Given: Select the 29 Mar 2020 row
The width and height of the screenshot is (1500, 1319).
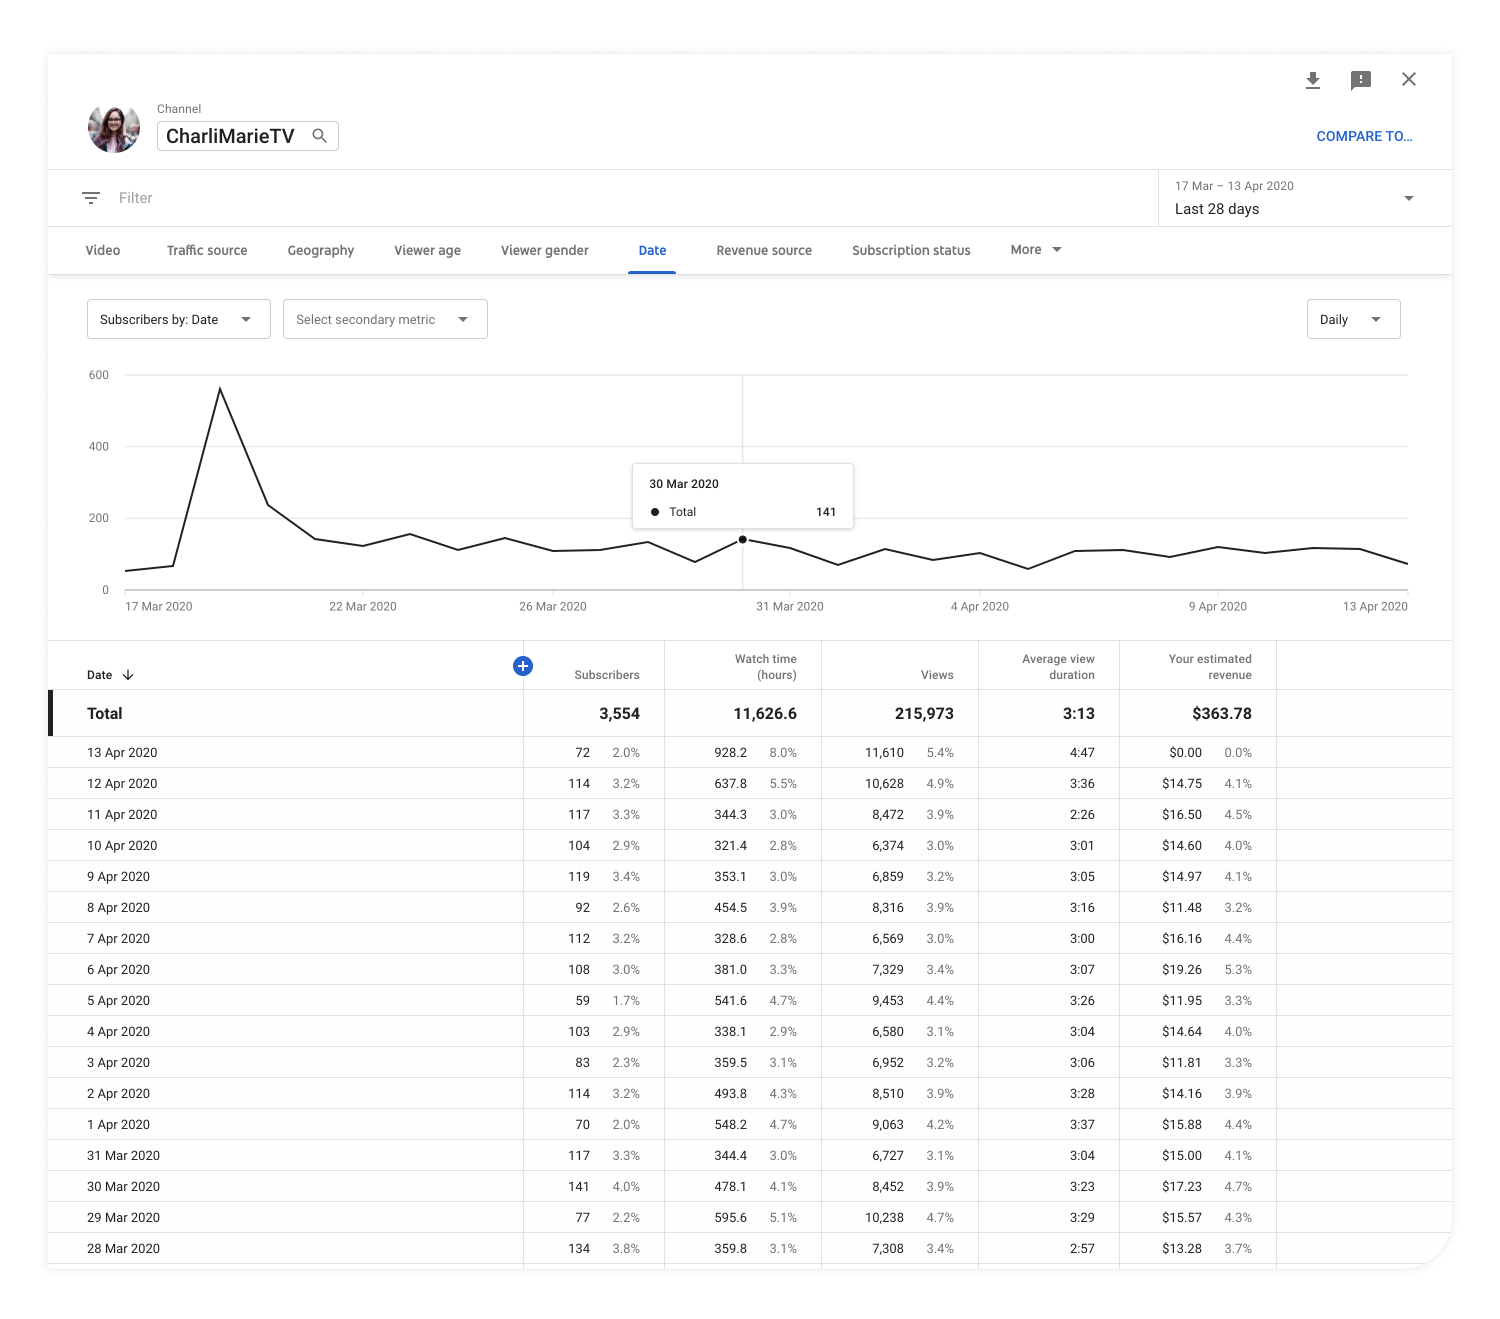Looking at the screenshot, I should point(750,1217).
